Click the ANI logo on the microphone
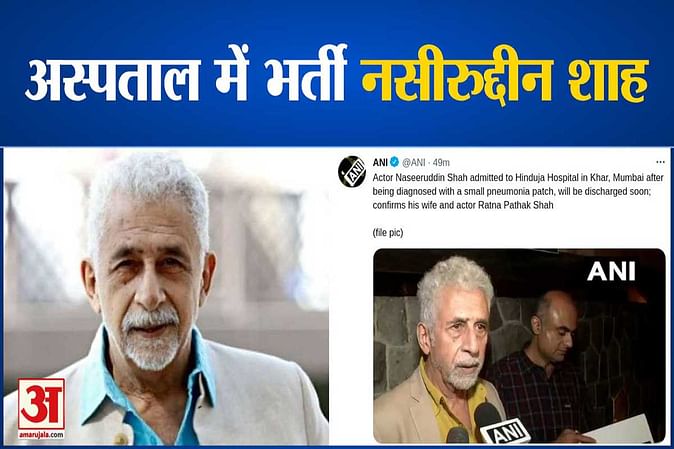 (506, 431)
